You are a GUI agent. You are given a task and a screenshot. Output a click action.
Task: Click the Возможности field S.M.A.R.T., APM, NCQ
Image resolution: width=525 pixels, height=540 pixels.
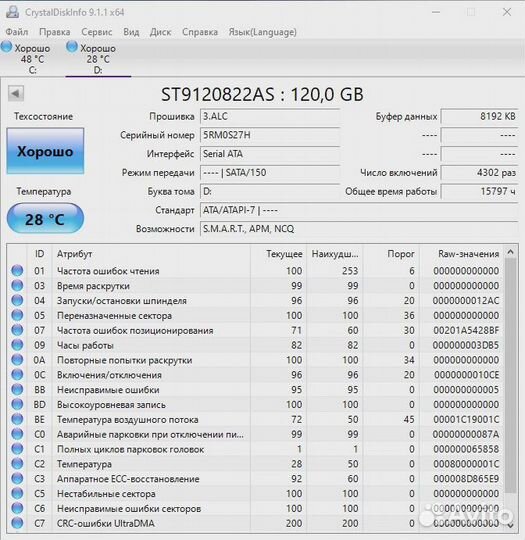coord(359,229)
